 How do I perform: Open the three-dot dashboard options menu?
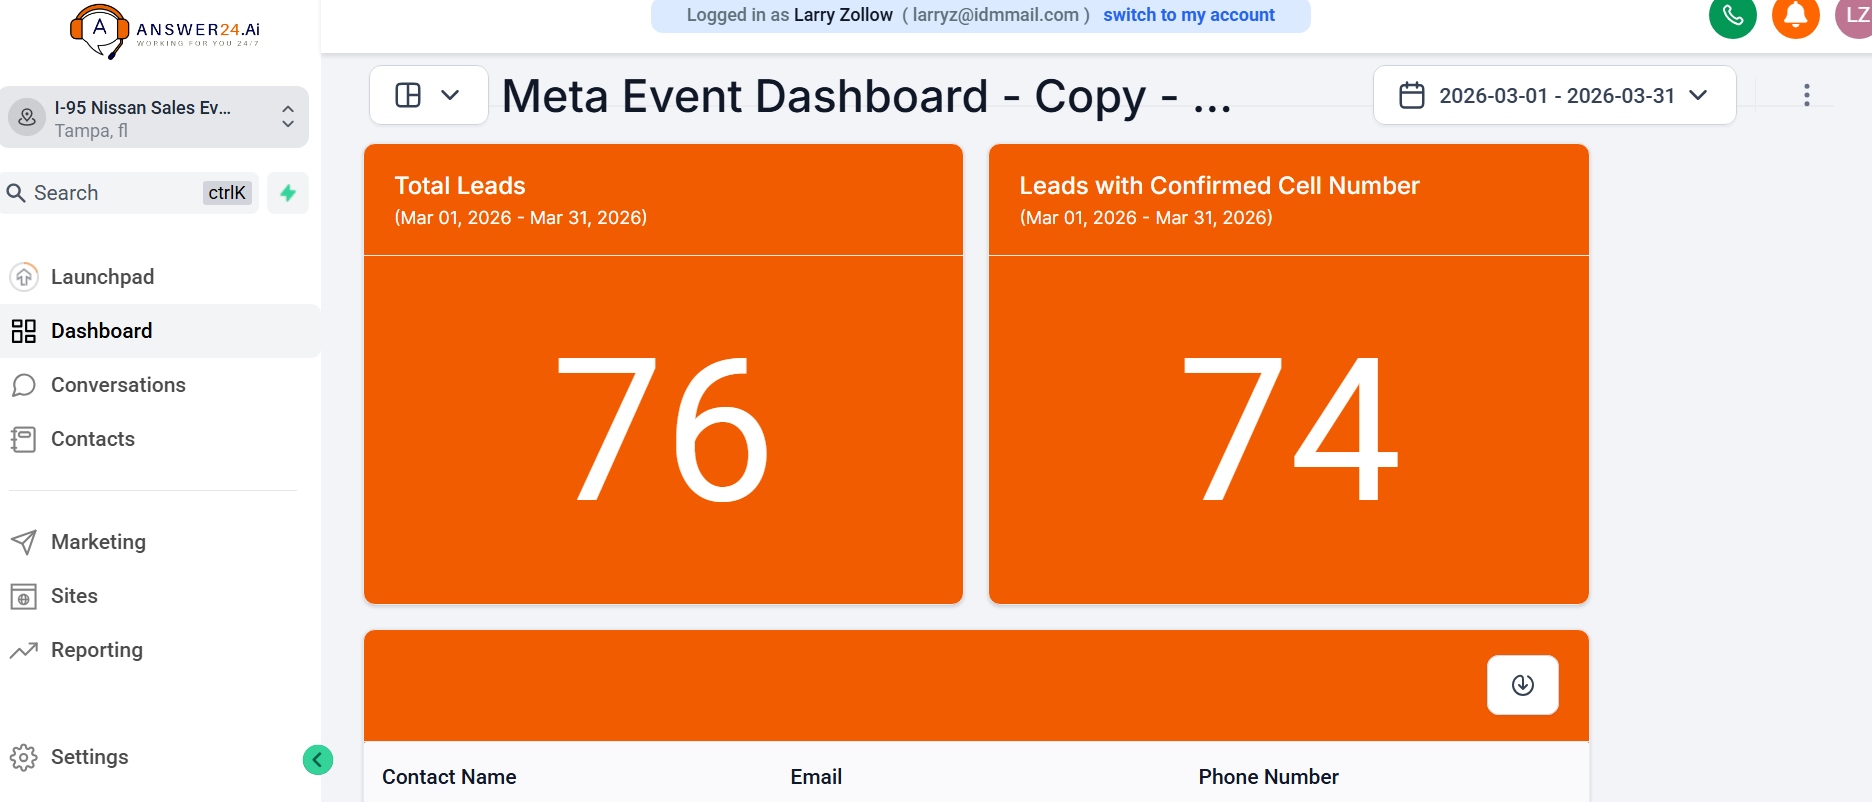coord(1806,95)
